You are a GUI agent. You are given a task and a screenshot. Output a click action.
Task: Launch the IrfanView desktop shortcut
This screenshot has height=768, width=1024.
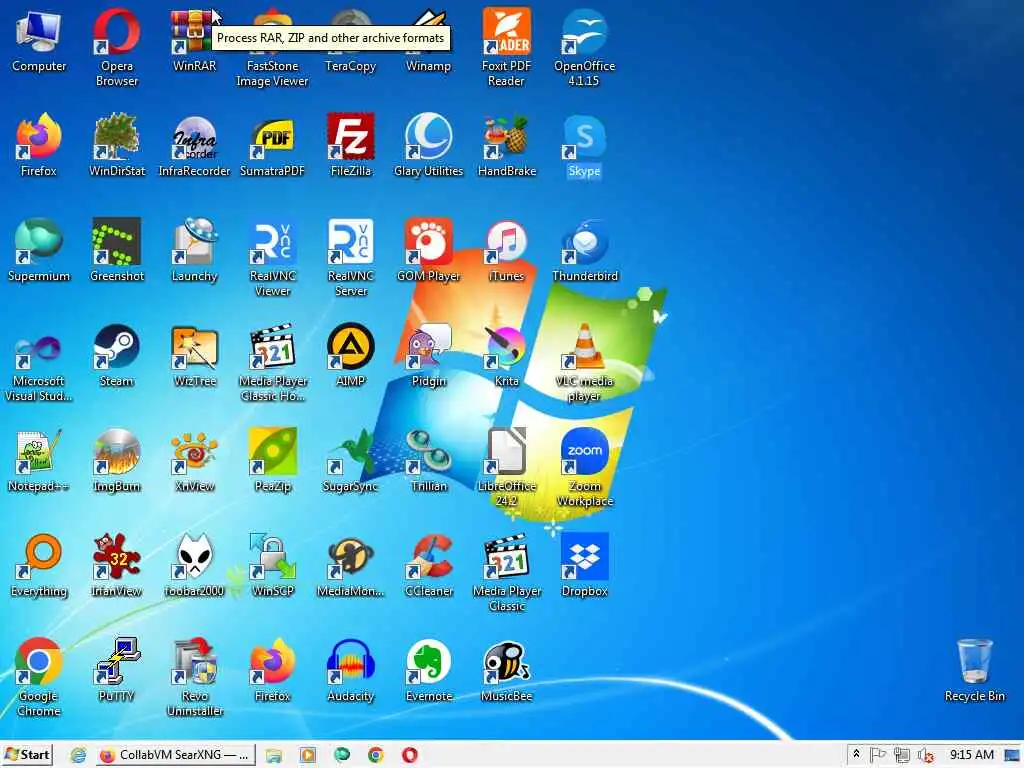(x=116, y=566)
